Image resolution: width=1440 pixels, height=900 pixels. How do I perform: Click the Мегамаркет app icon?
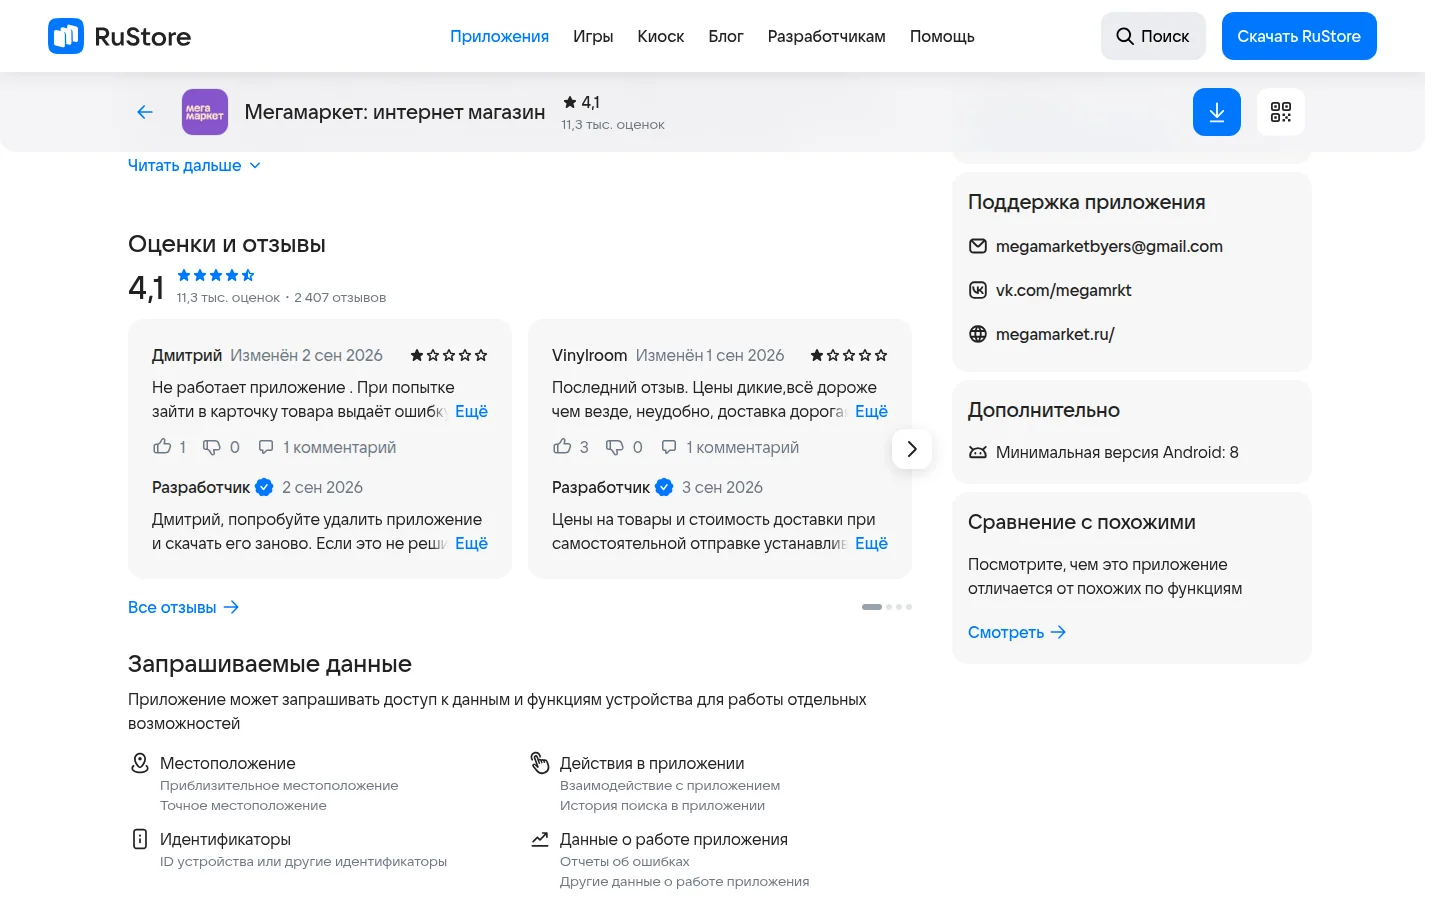pos(205,112)
